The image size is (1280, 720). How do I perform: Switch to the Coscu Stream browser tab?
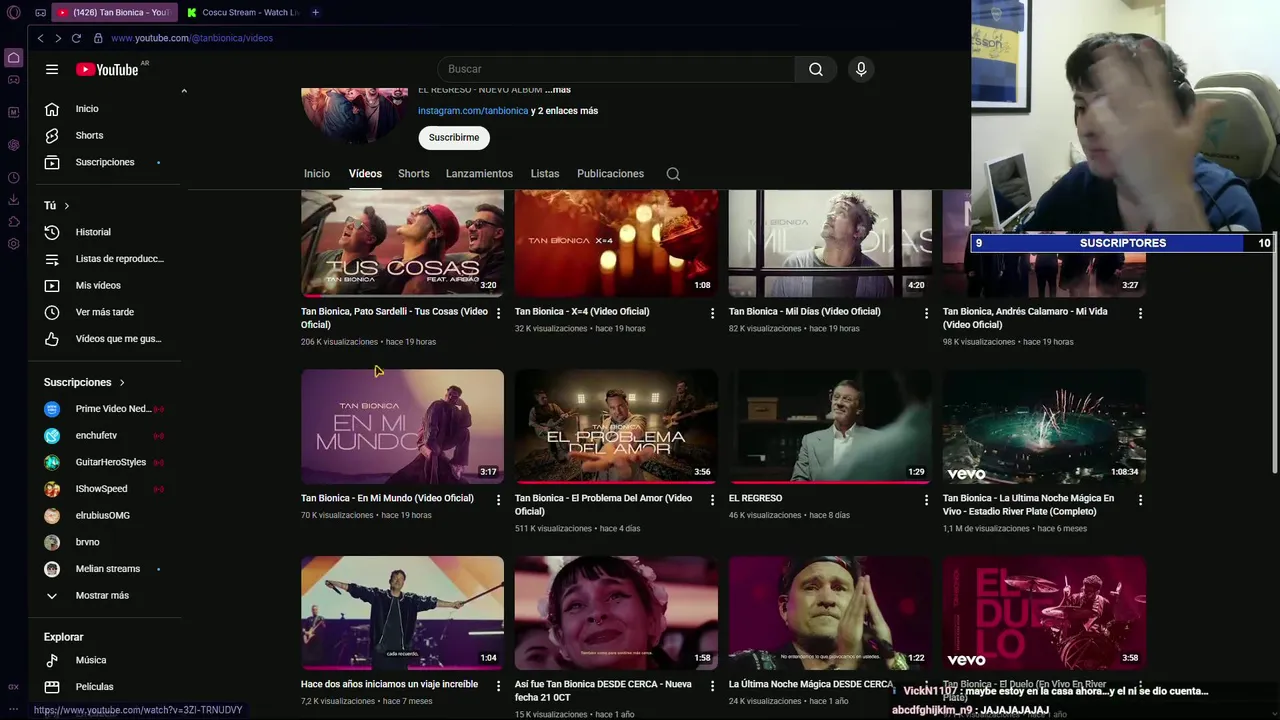point(242,12)
